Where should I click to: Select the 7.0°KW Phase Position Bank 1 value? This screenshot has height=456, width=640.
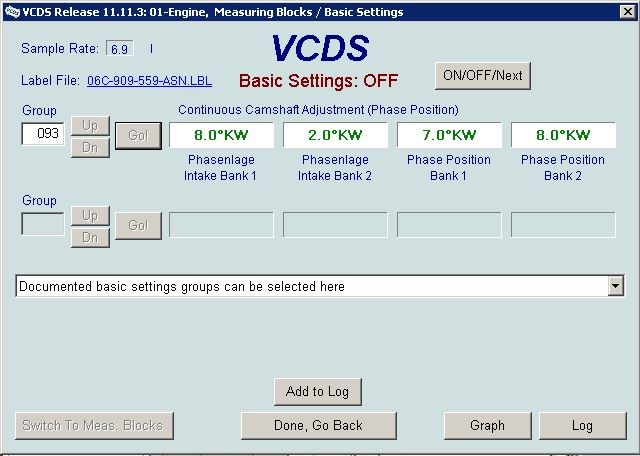click(x=449, y=135)
